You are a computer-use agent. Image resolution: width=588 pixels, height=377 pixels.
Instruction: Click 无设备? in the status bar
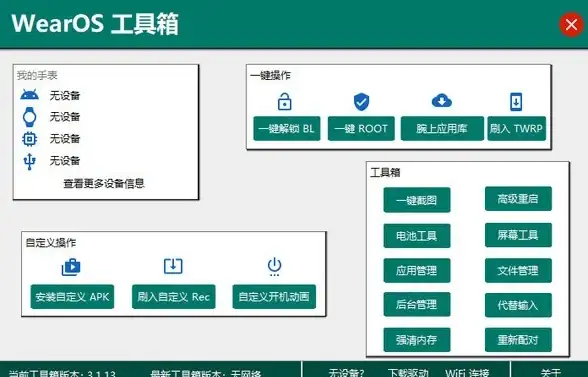(x=346, y=373)
